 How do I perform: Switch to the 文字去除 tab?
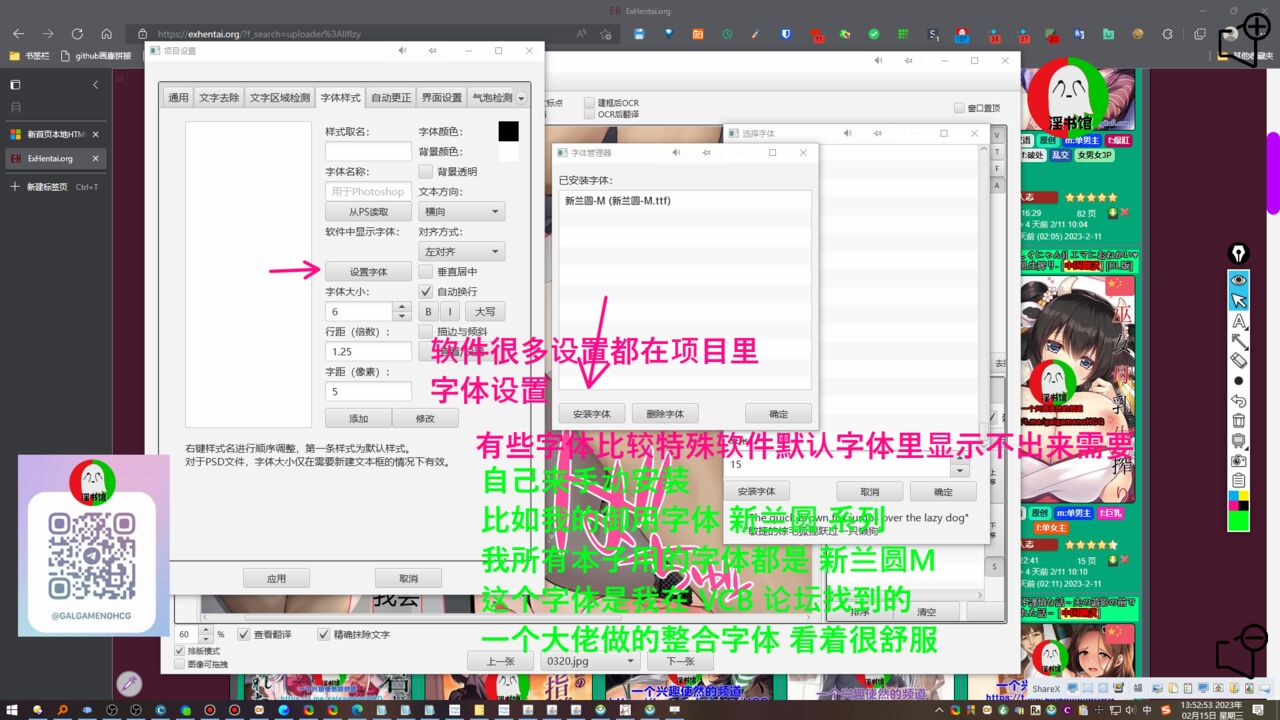click(x=219, y=98)
